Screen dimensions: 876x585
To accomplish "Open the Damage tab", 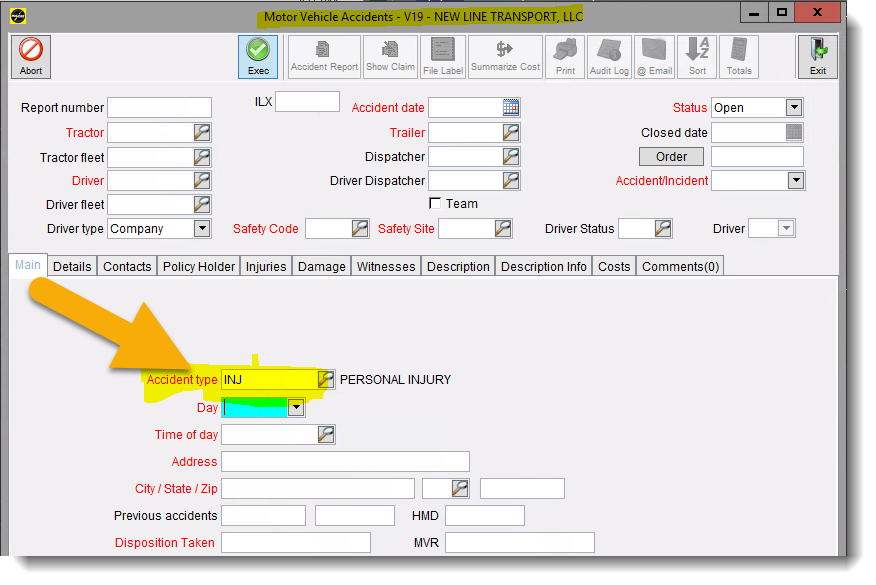I will click(x=322, y=267).
